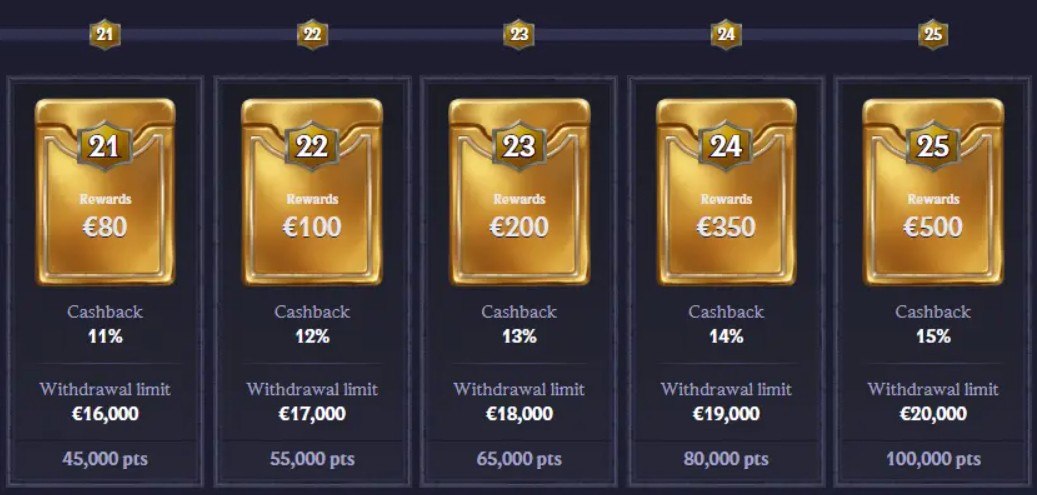Click the level 25 marker on progress bar

(933, 34)
